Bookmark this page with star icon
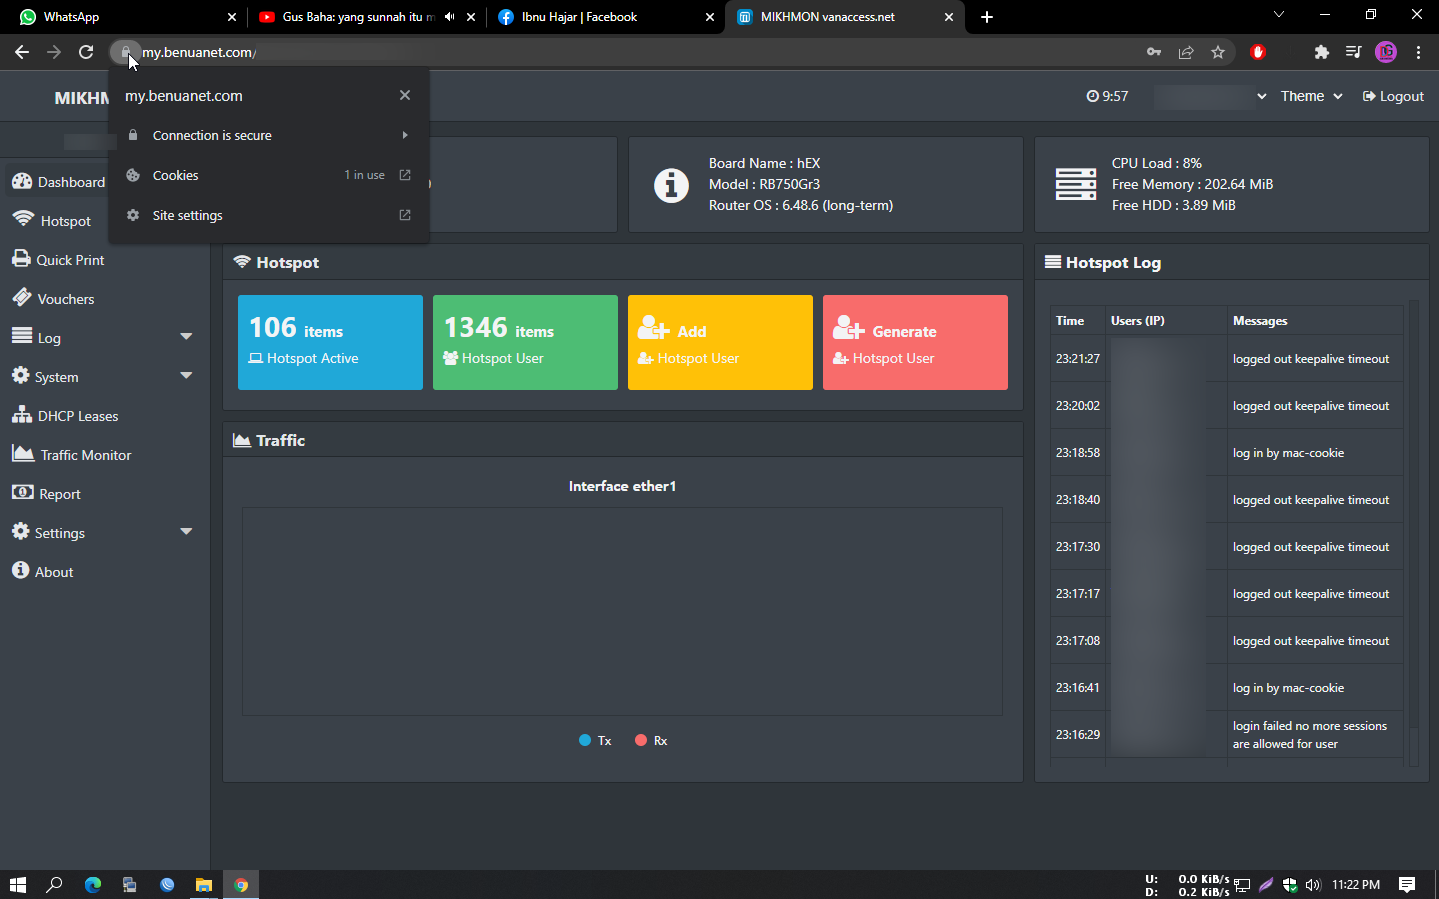This screenshot has height=899, width=1439. (1217, 52)
